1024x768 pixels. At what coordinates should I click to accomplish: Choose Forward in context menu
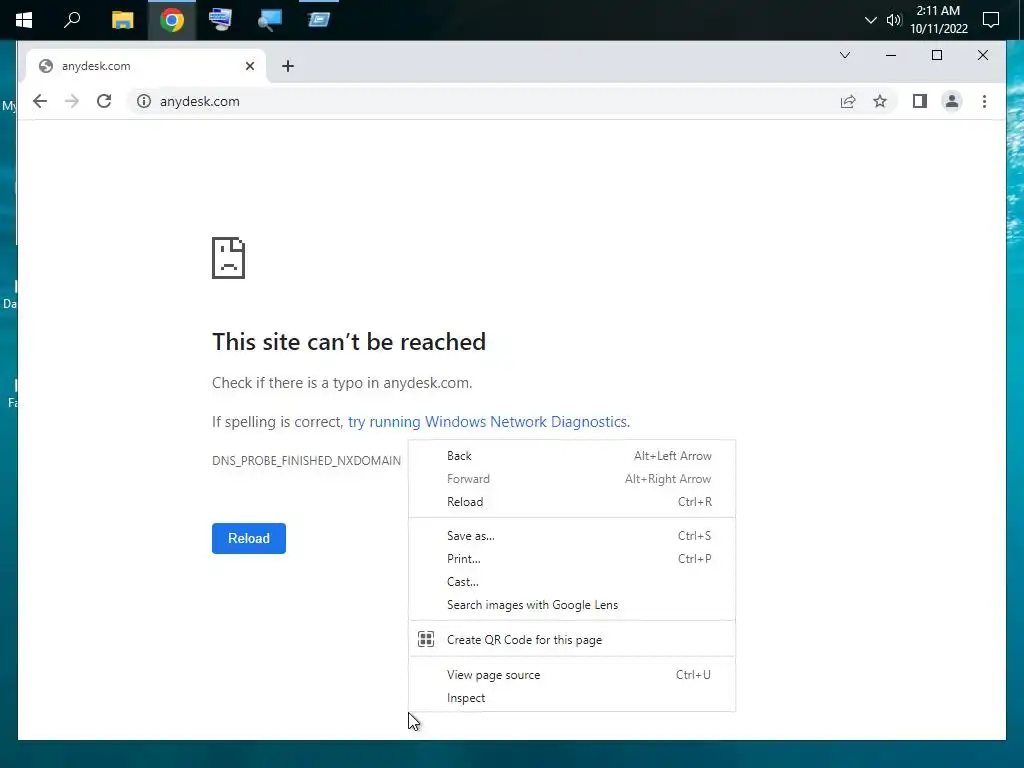[571, 479]
